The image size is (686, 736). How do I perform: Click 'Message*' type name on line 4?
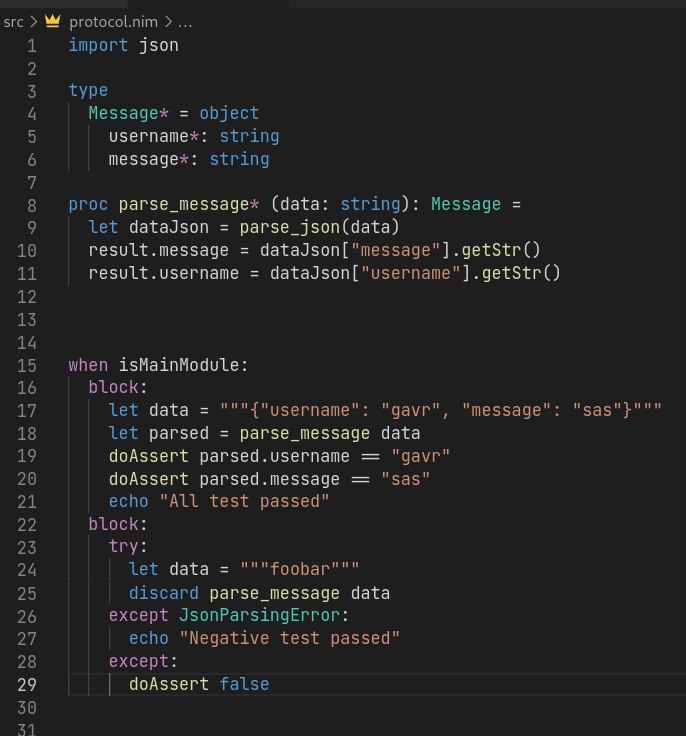[128, 113]
